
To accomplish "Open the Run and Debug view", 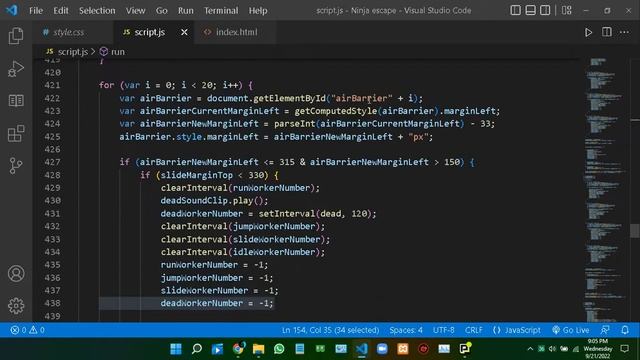I will (x=16, y=69).
